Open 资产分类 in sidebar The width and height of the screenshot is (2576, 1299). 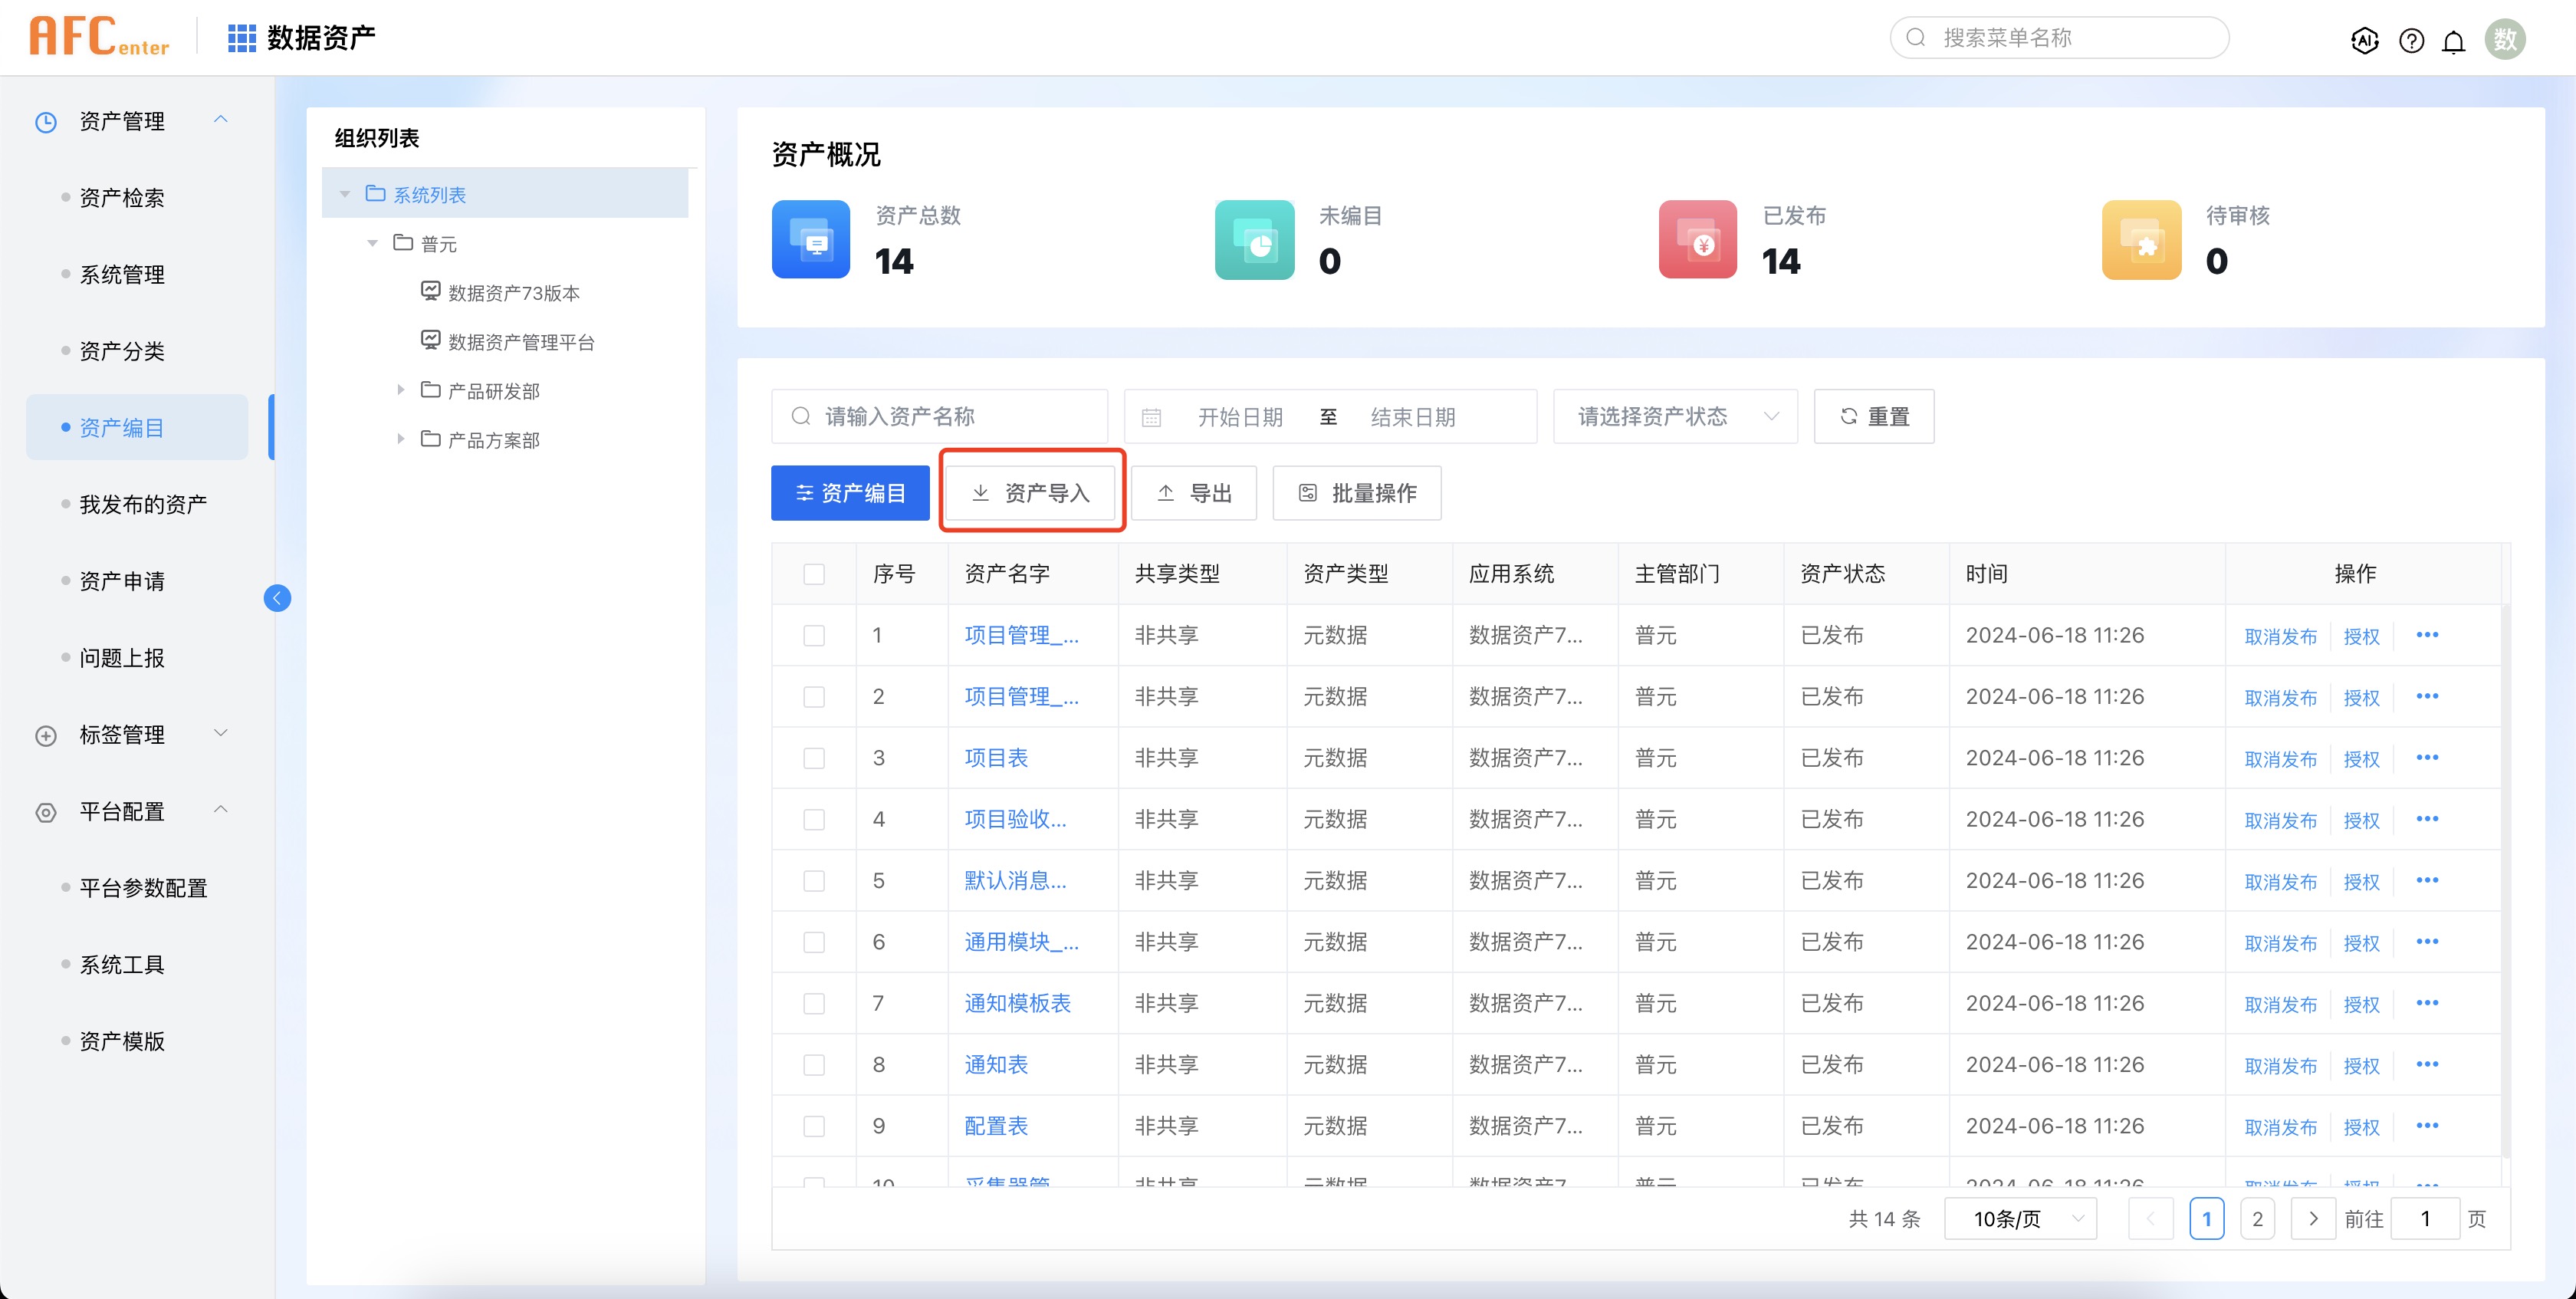click(122, 351)
